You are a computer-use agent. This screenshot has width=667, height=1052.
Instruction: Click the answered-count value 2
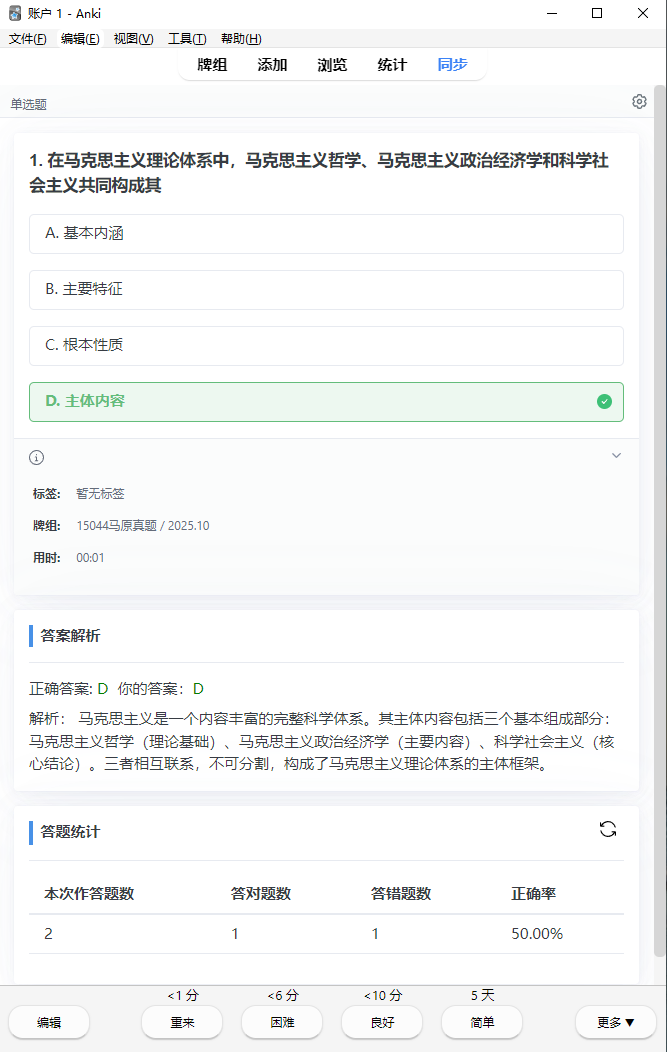tap(48, 934)
